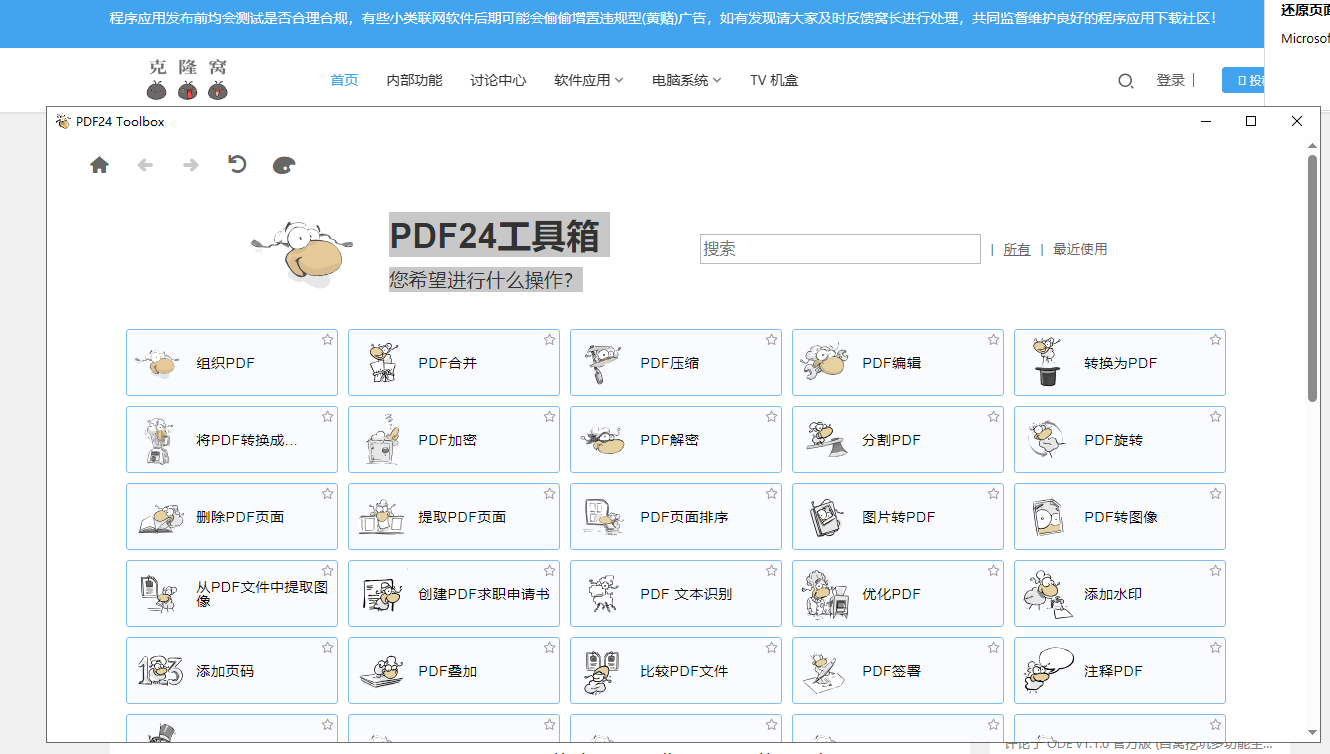Click 登录 on the website header
Screen dimensions: 1330x754
[x=1171, y=80]
